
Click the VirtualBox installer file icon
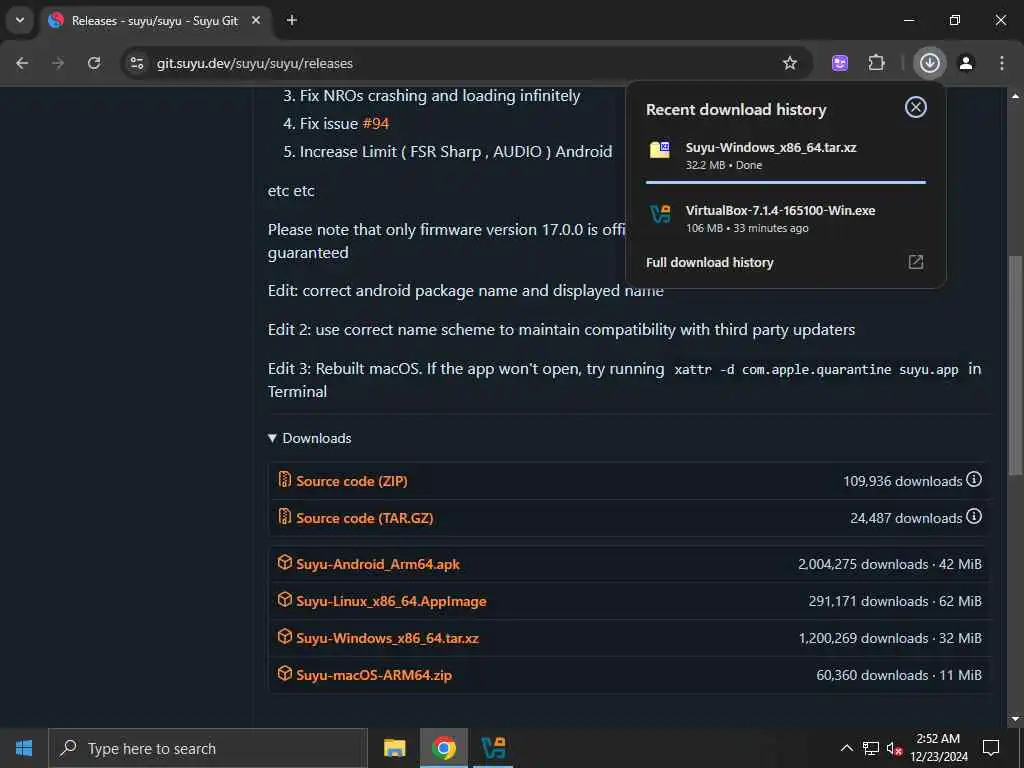[660, 214]
